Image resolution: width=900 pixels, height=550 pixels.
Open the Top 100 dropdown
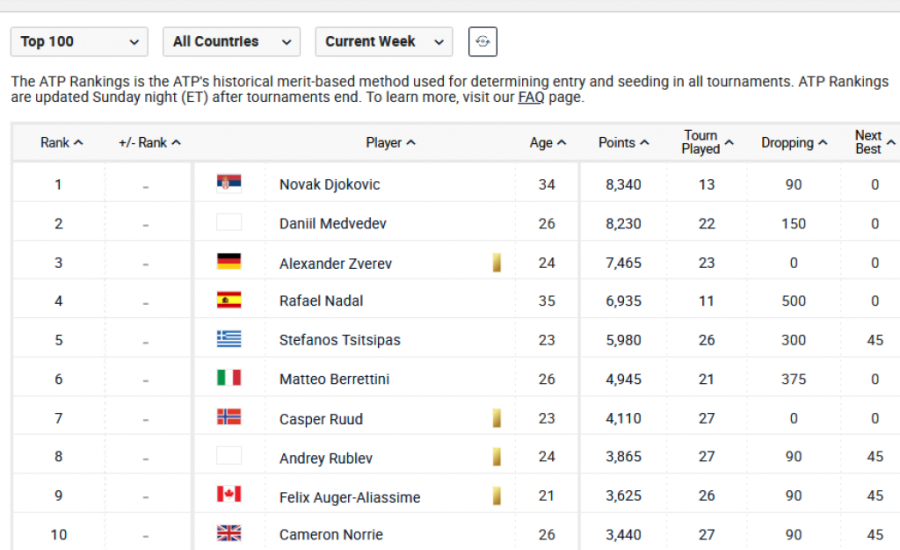(79, 41)
